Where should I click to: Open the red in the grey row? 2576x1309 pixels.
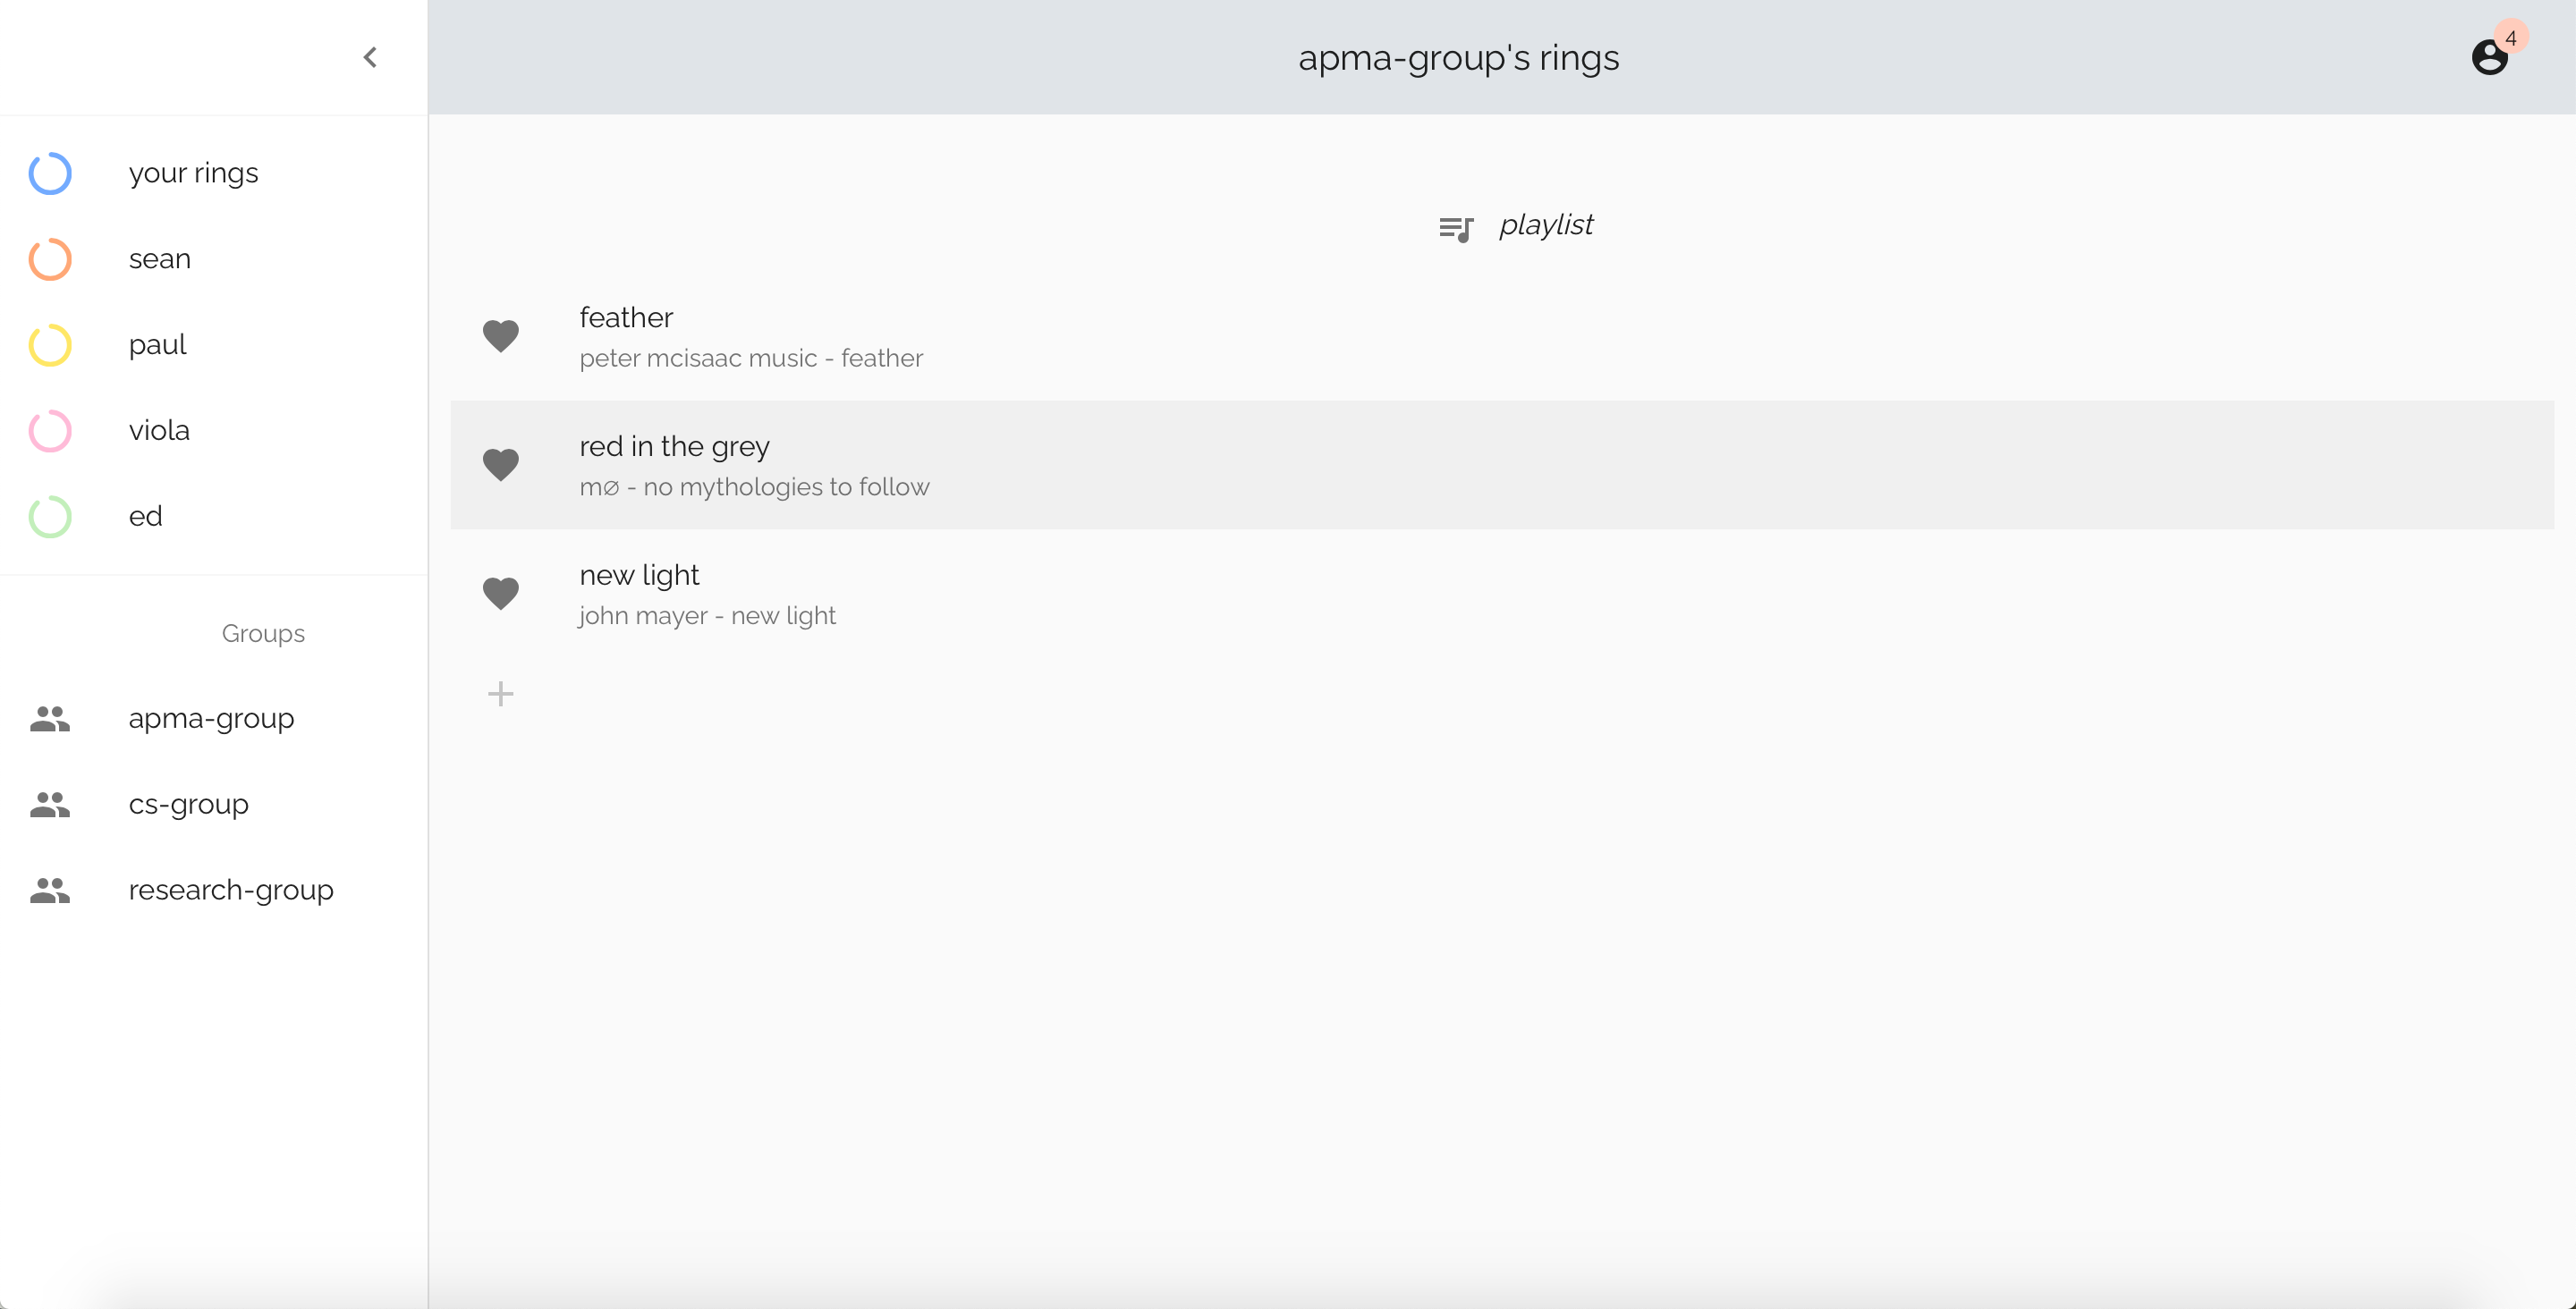[x=1500, y=465]
